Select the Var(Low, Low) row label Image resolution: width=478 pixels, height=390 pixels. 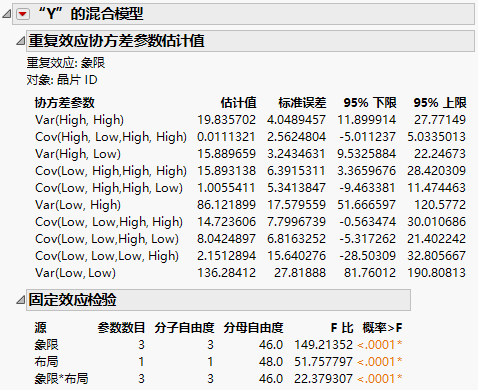pos(75,273)
